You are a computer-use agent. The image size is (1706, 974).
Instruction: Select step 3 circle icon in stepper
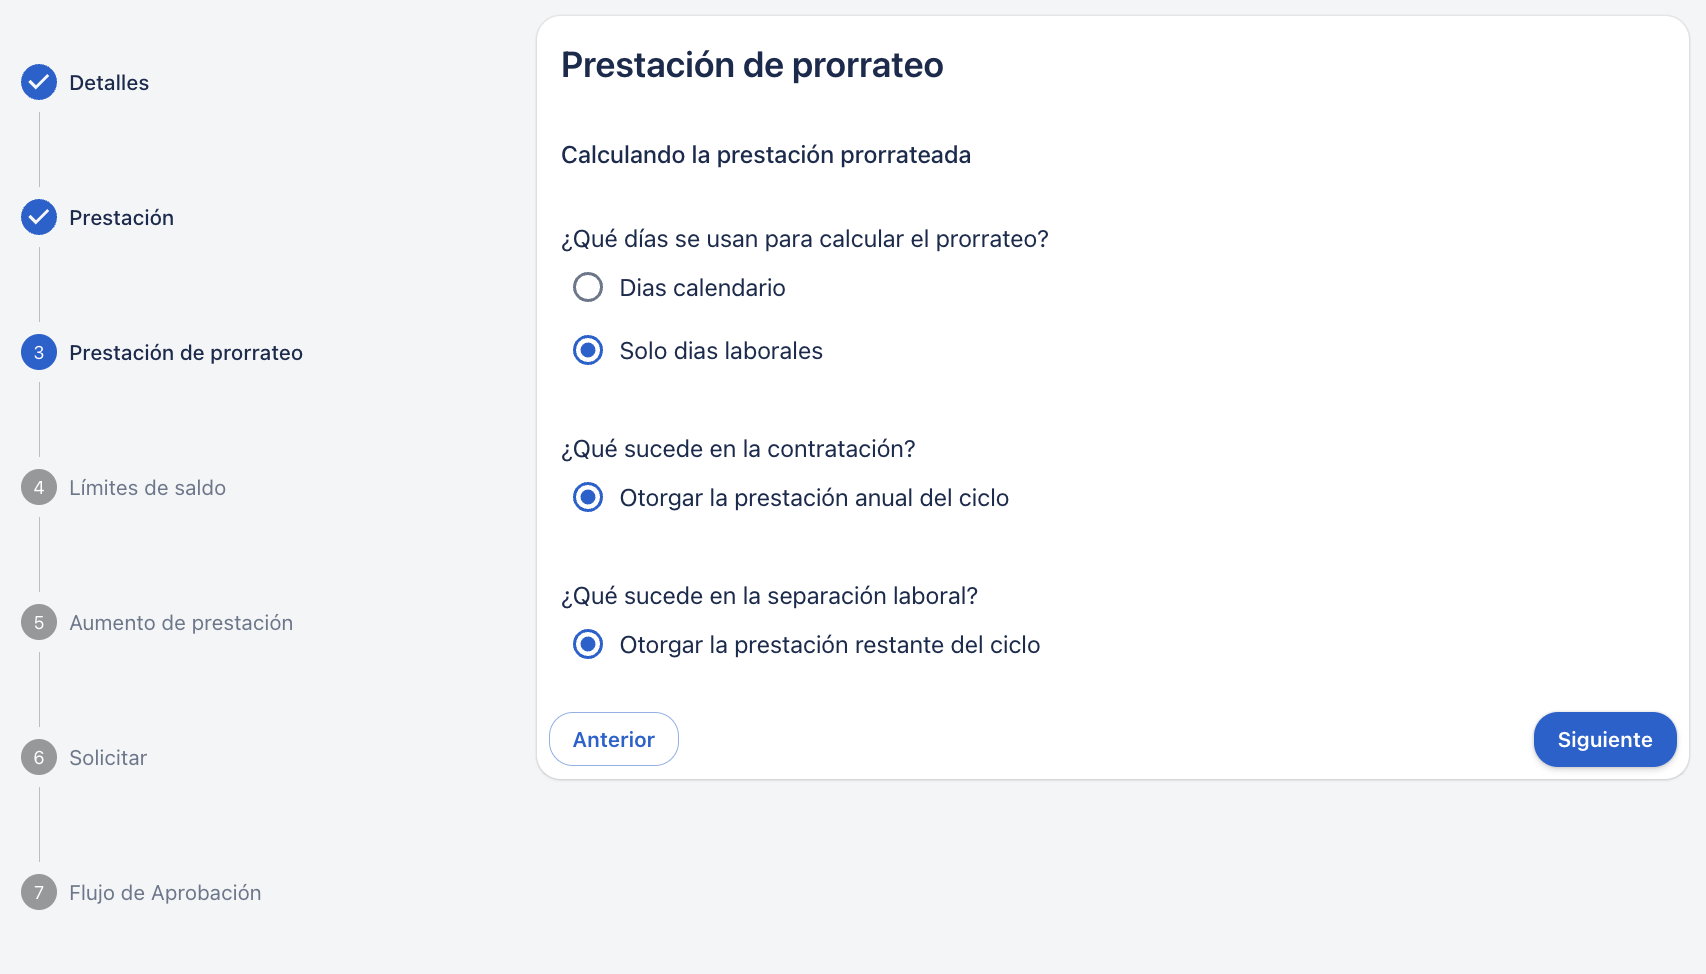tap(39, 352)
